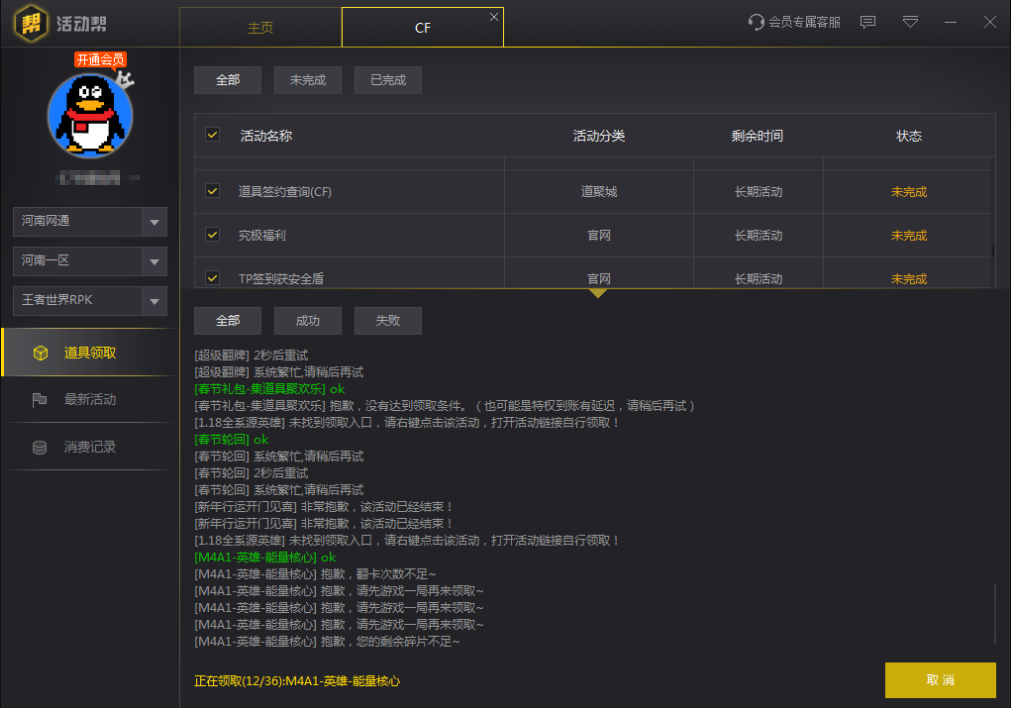Click the 活动分类 column header

click(x=599, y=136)
